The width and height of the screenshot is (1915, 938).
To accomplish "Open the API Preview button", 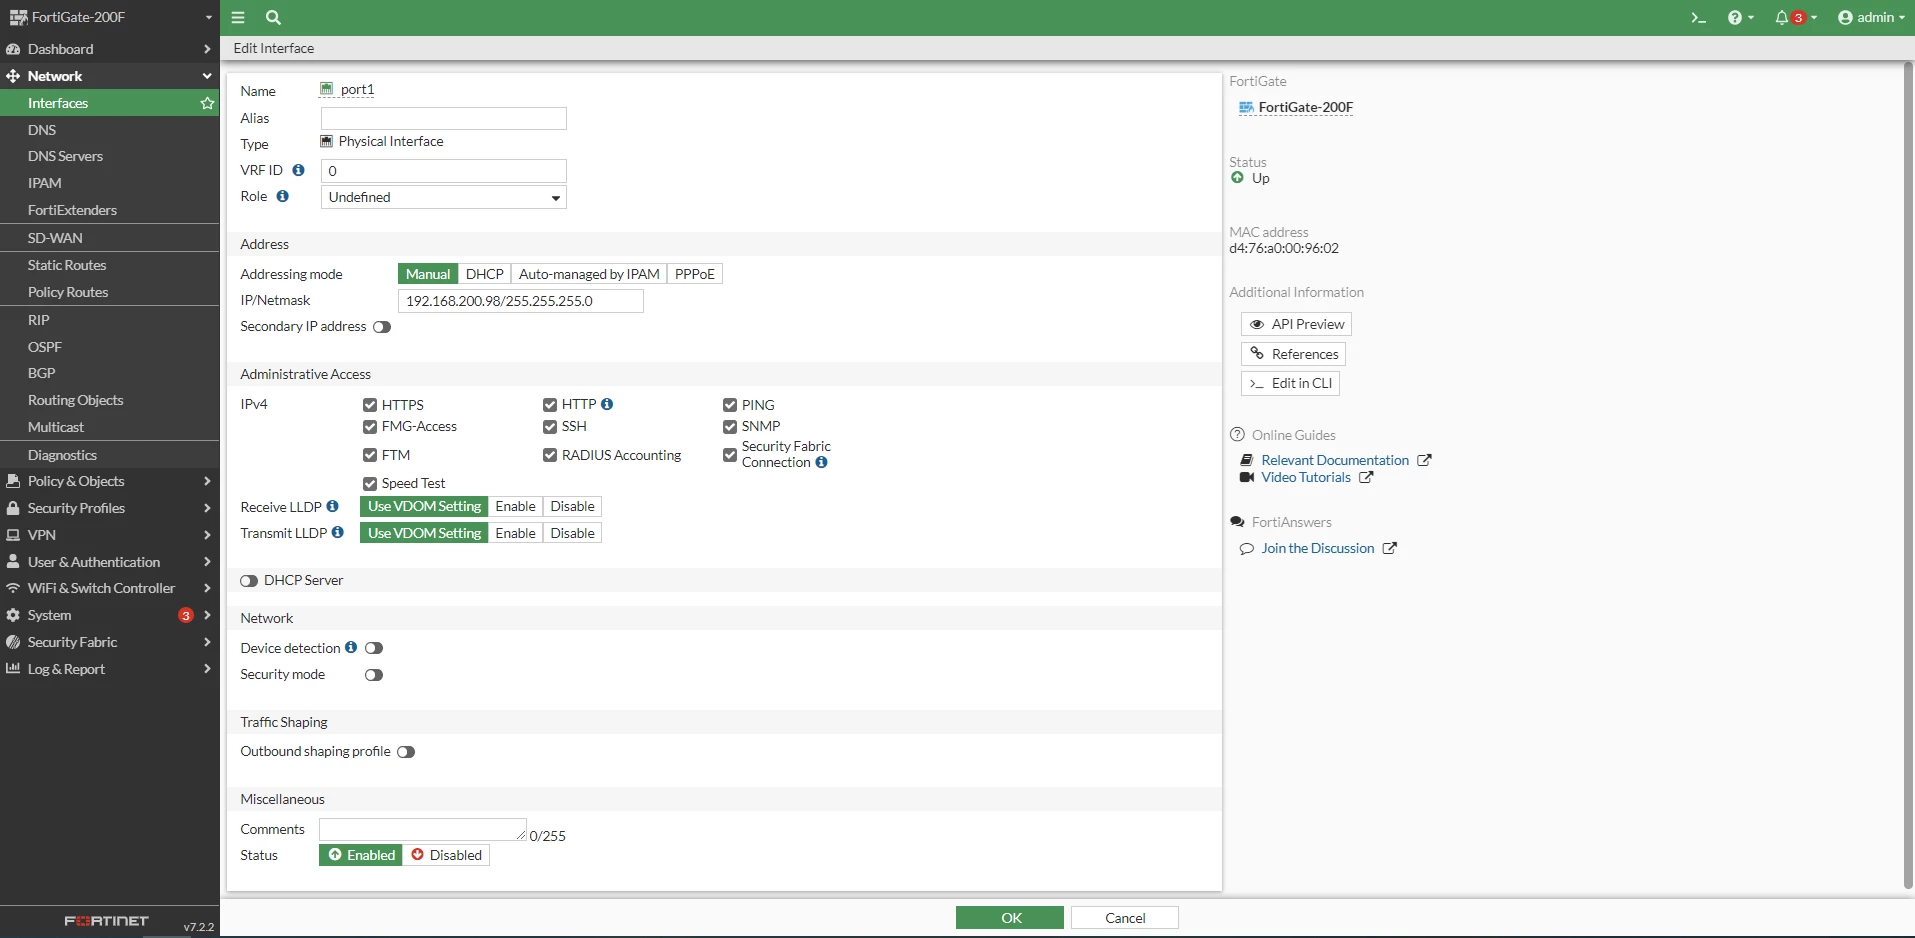I will pyautogui.click(x=1296, y=324).
